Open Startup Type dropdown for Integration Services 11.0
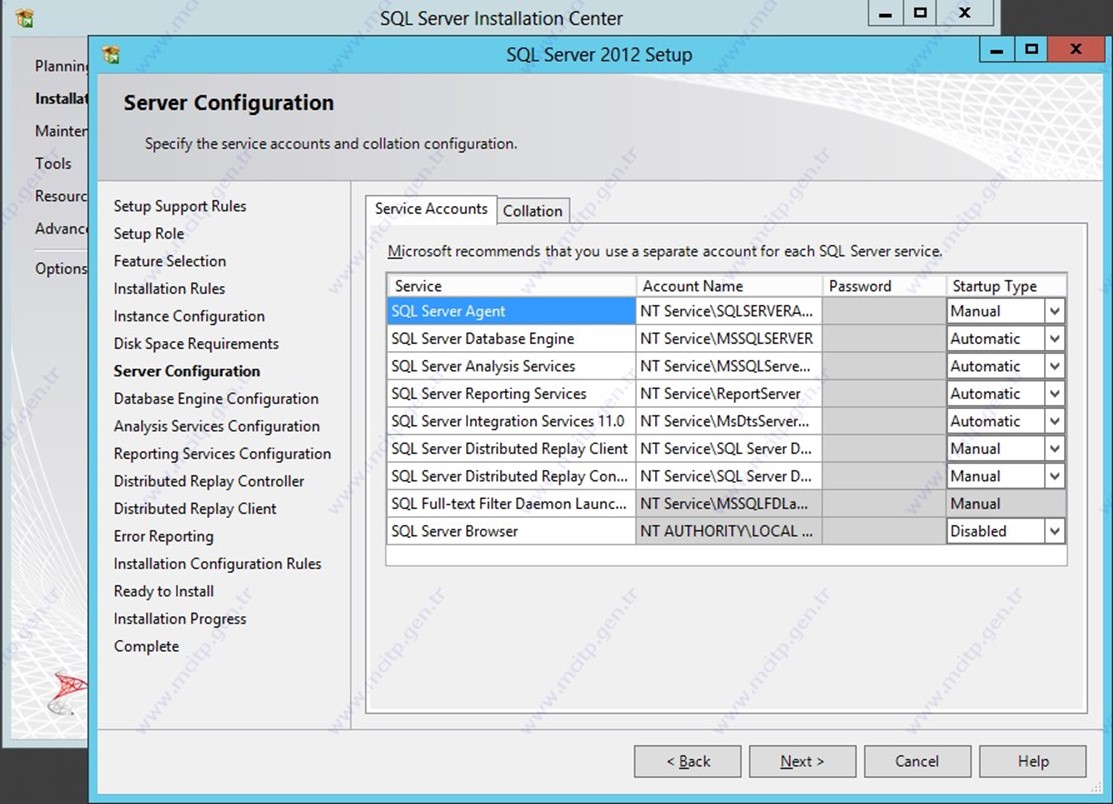 coord(1055,421)
